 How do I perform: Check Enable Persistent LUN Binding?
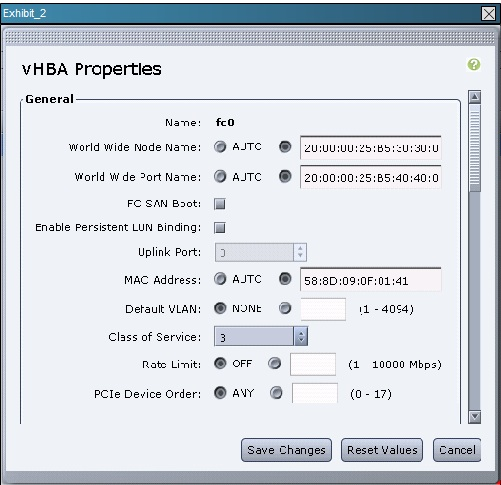220,228
